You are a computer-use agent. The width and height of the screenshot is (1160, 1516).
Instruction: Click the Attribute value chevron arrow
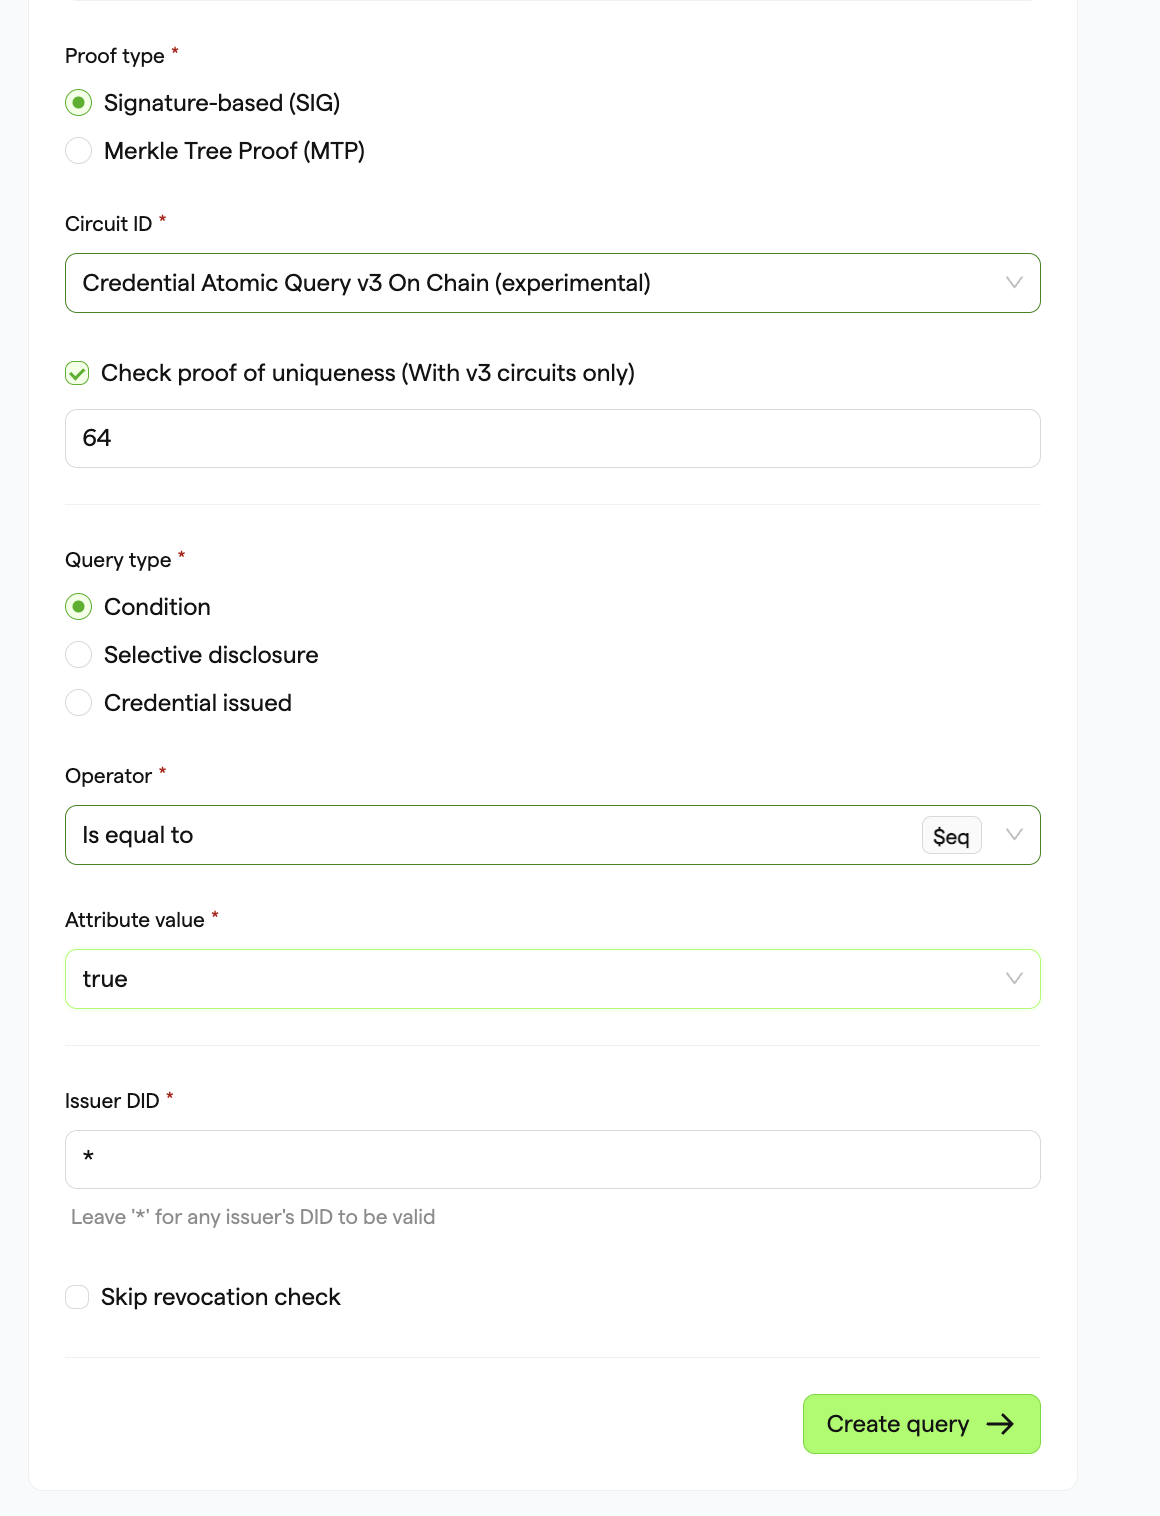[1014, 979]
